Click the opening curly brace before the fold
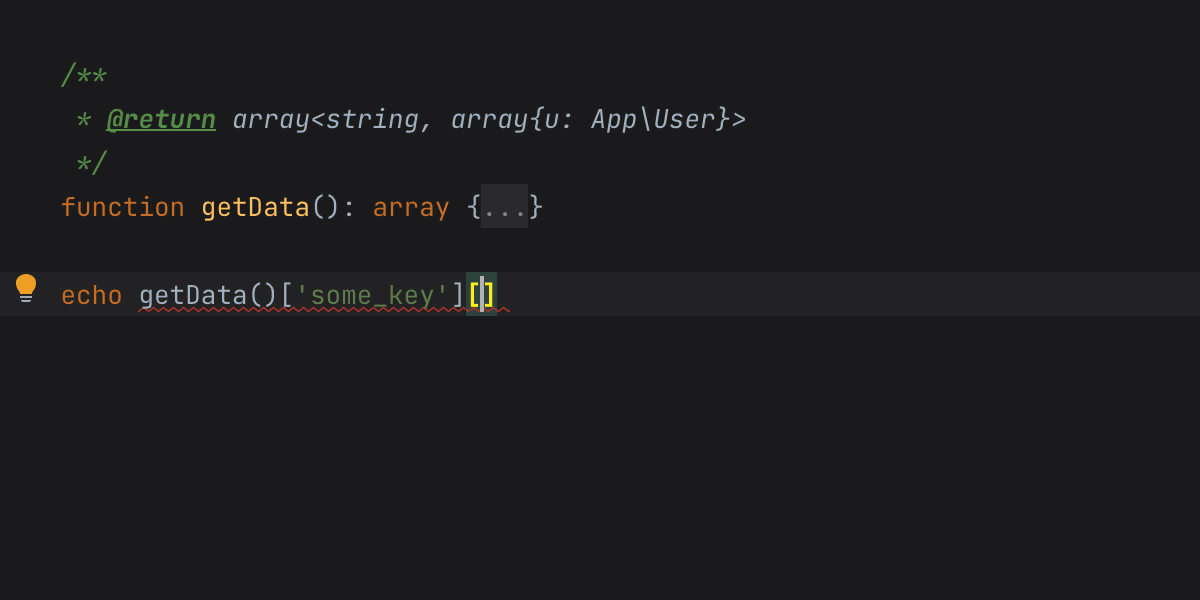The image size is (1200, 600). [x=473, y=208]
